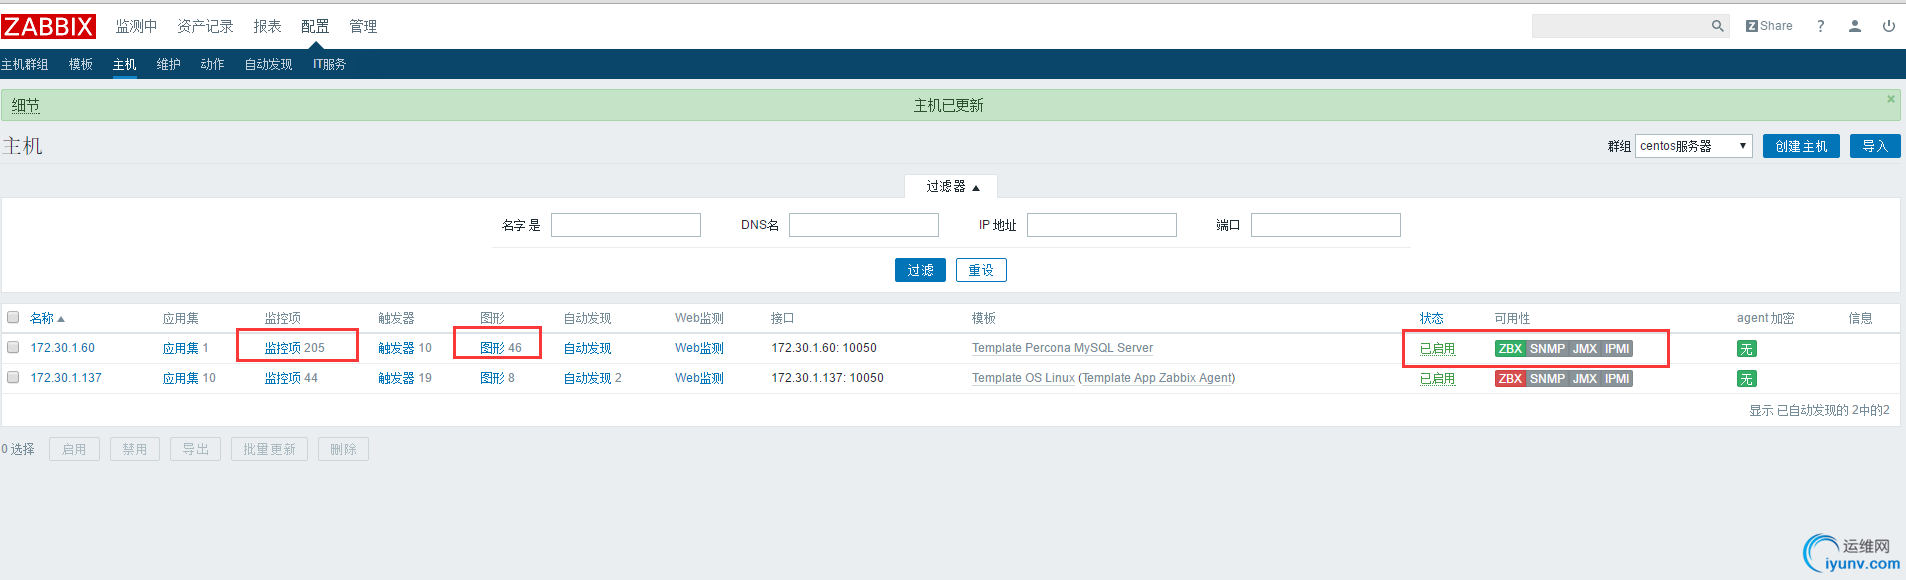Screen dimensions: 1906x580
Task: Go to Hosts submenu
Action: 125,64
